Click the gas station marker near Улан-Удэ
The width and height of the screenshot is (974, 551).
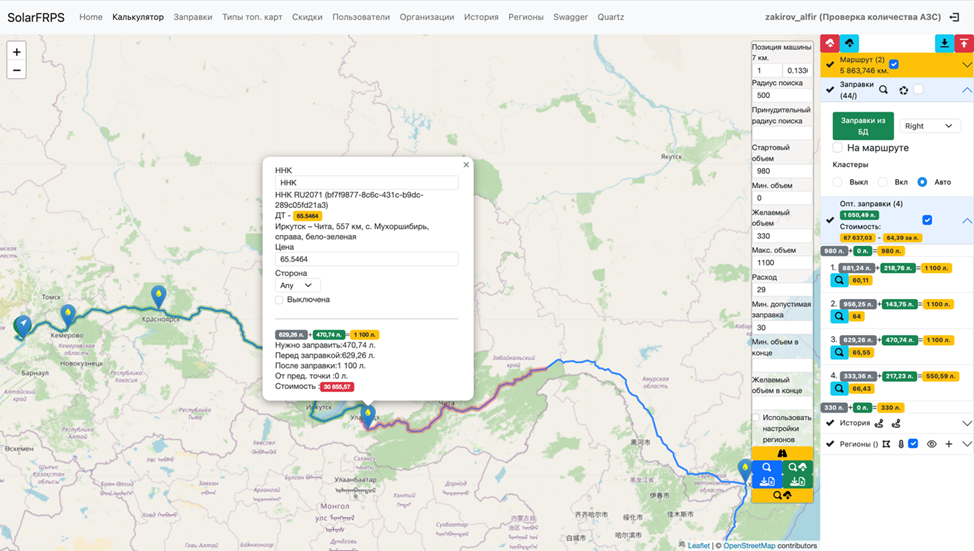click(x=368, y=416)
